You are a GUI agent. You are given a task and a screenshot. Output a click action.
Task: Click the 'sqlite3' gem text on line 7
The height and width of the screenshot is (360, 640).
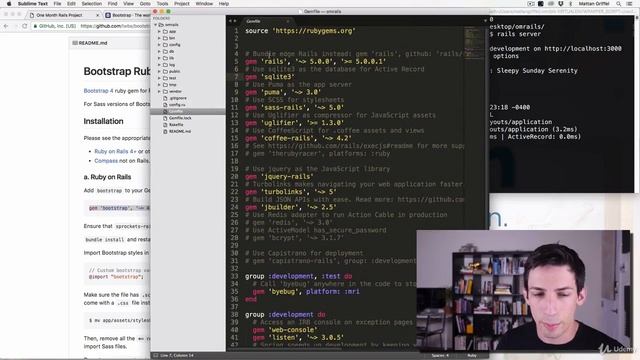[x=277, y=77]
